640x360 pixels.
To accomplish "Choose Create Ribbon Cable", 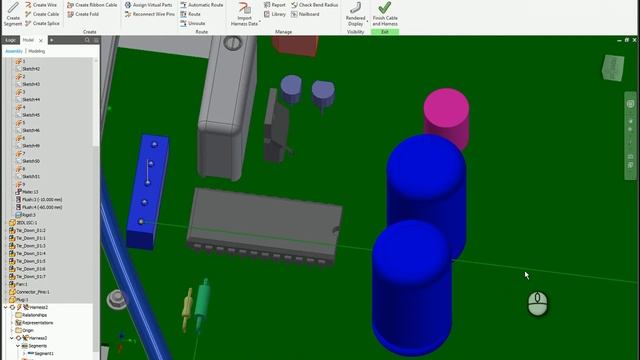I will (x=92, y=5).
